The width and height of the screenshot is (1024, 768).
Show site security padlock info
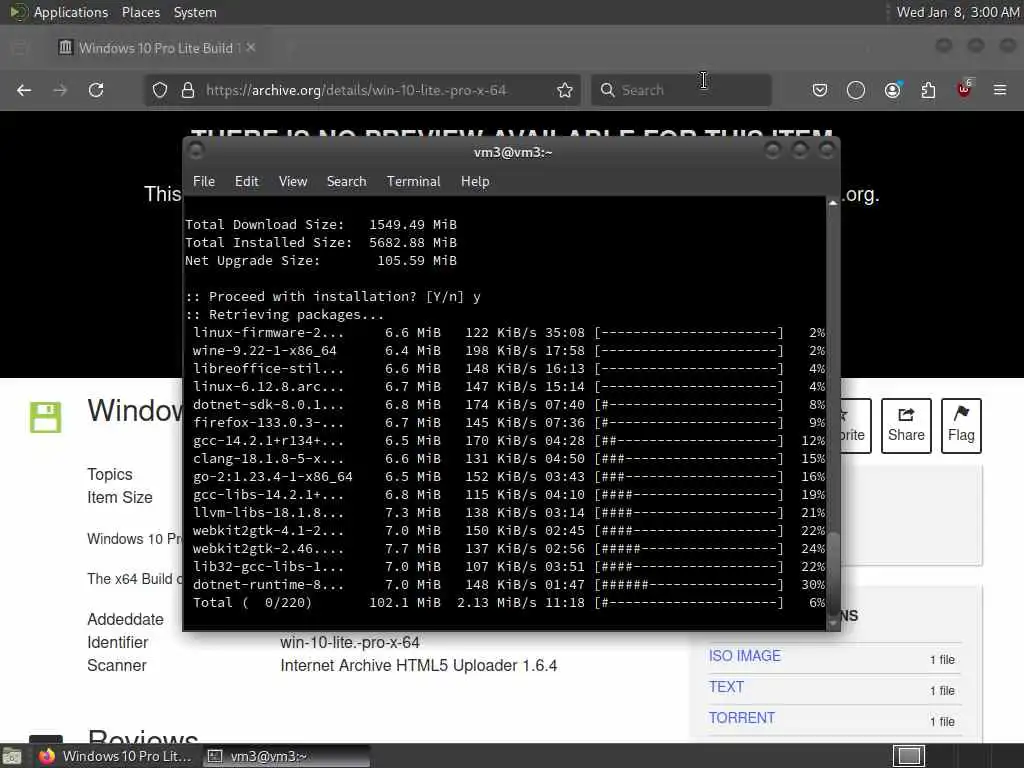point(187,90)
